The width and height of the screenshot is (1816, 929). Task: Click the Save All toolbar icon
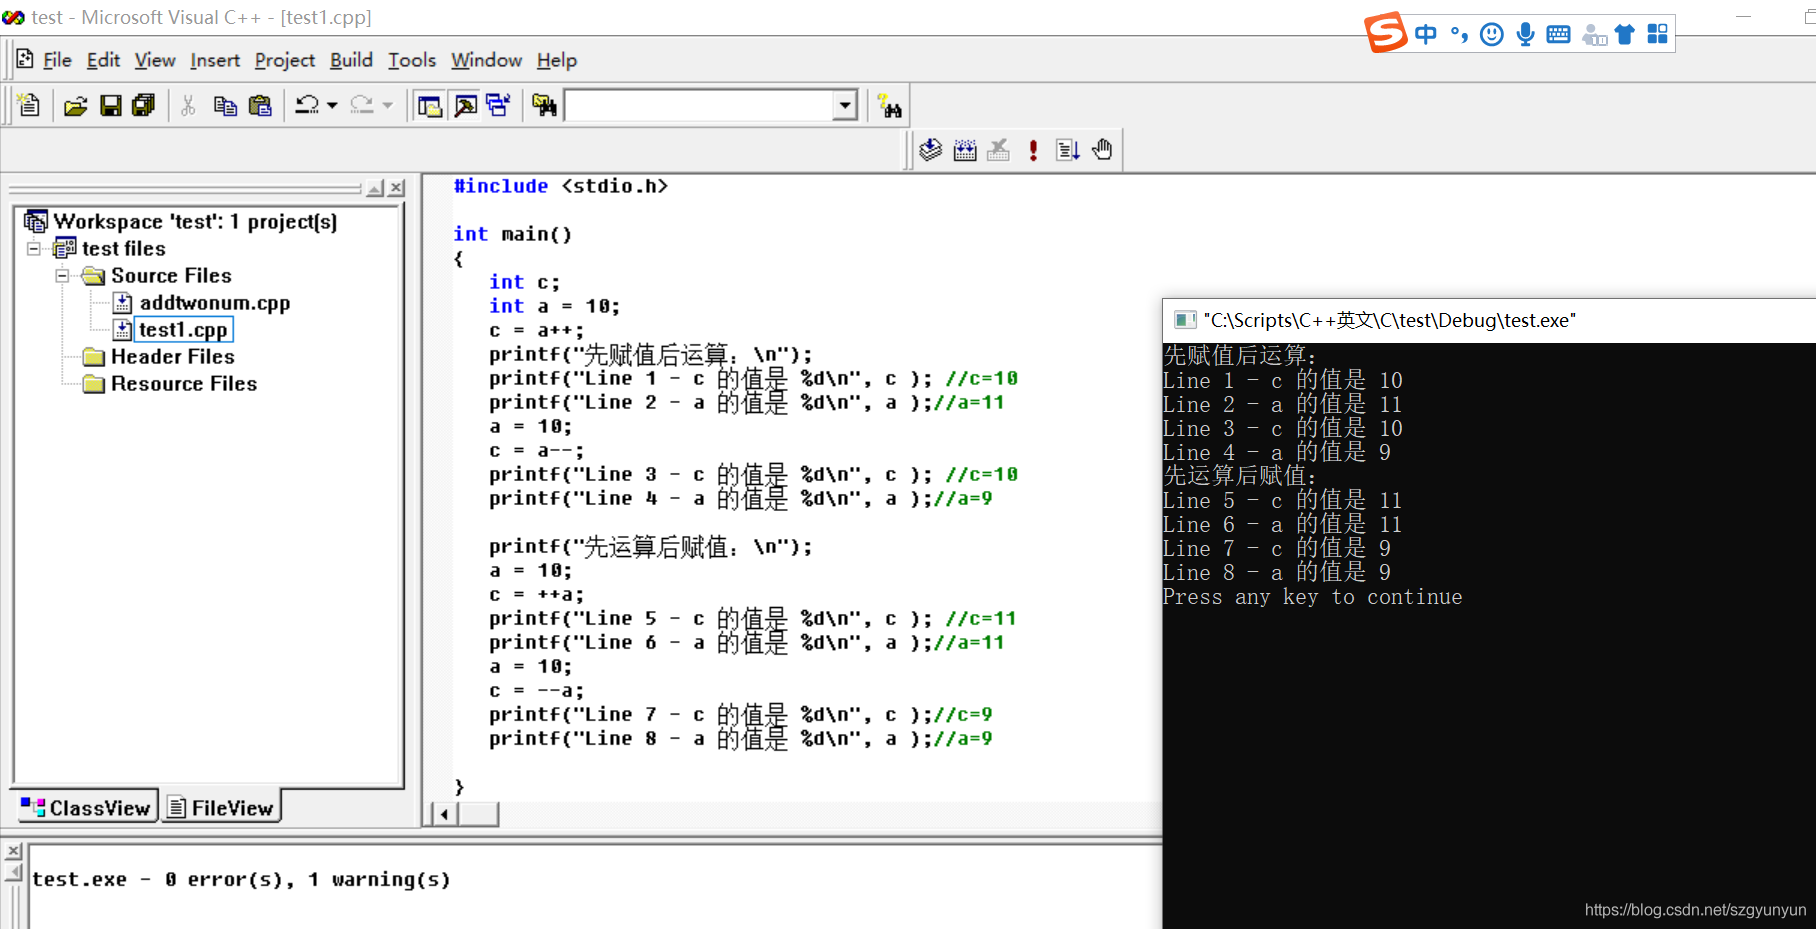click(x=143, y=105)
